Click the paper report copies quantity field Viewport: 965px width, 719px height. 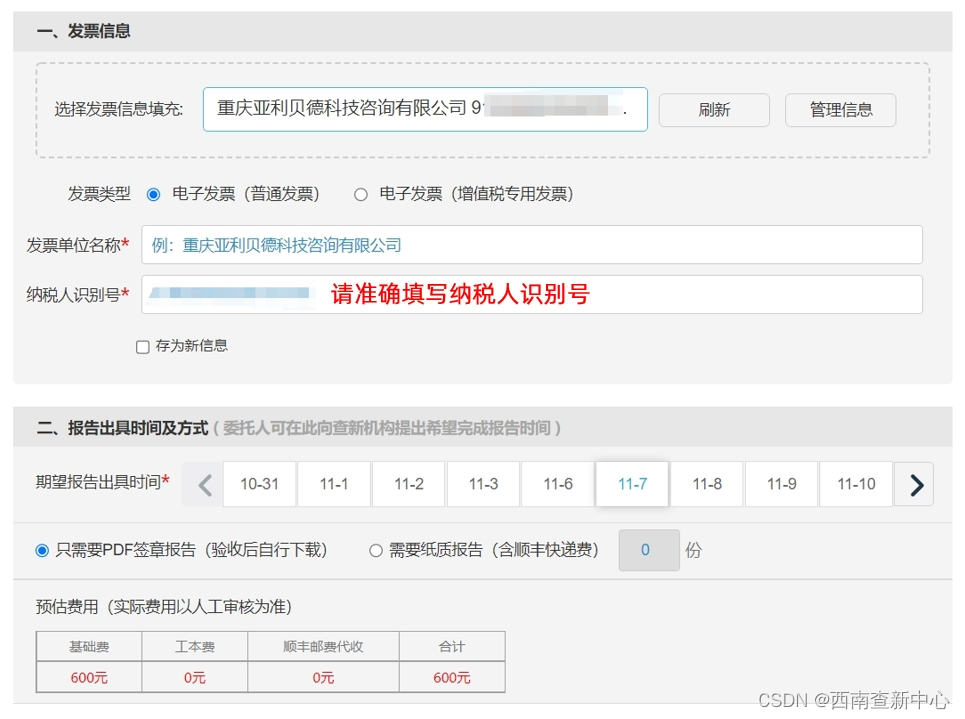coord(649,550)
